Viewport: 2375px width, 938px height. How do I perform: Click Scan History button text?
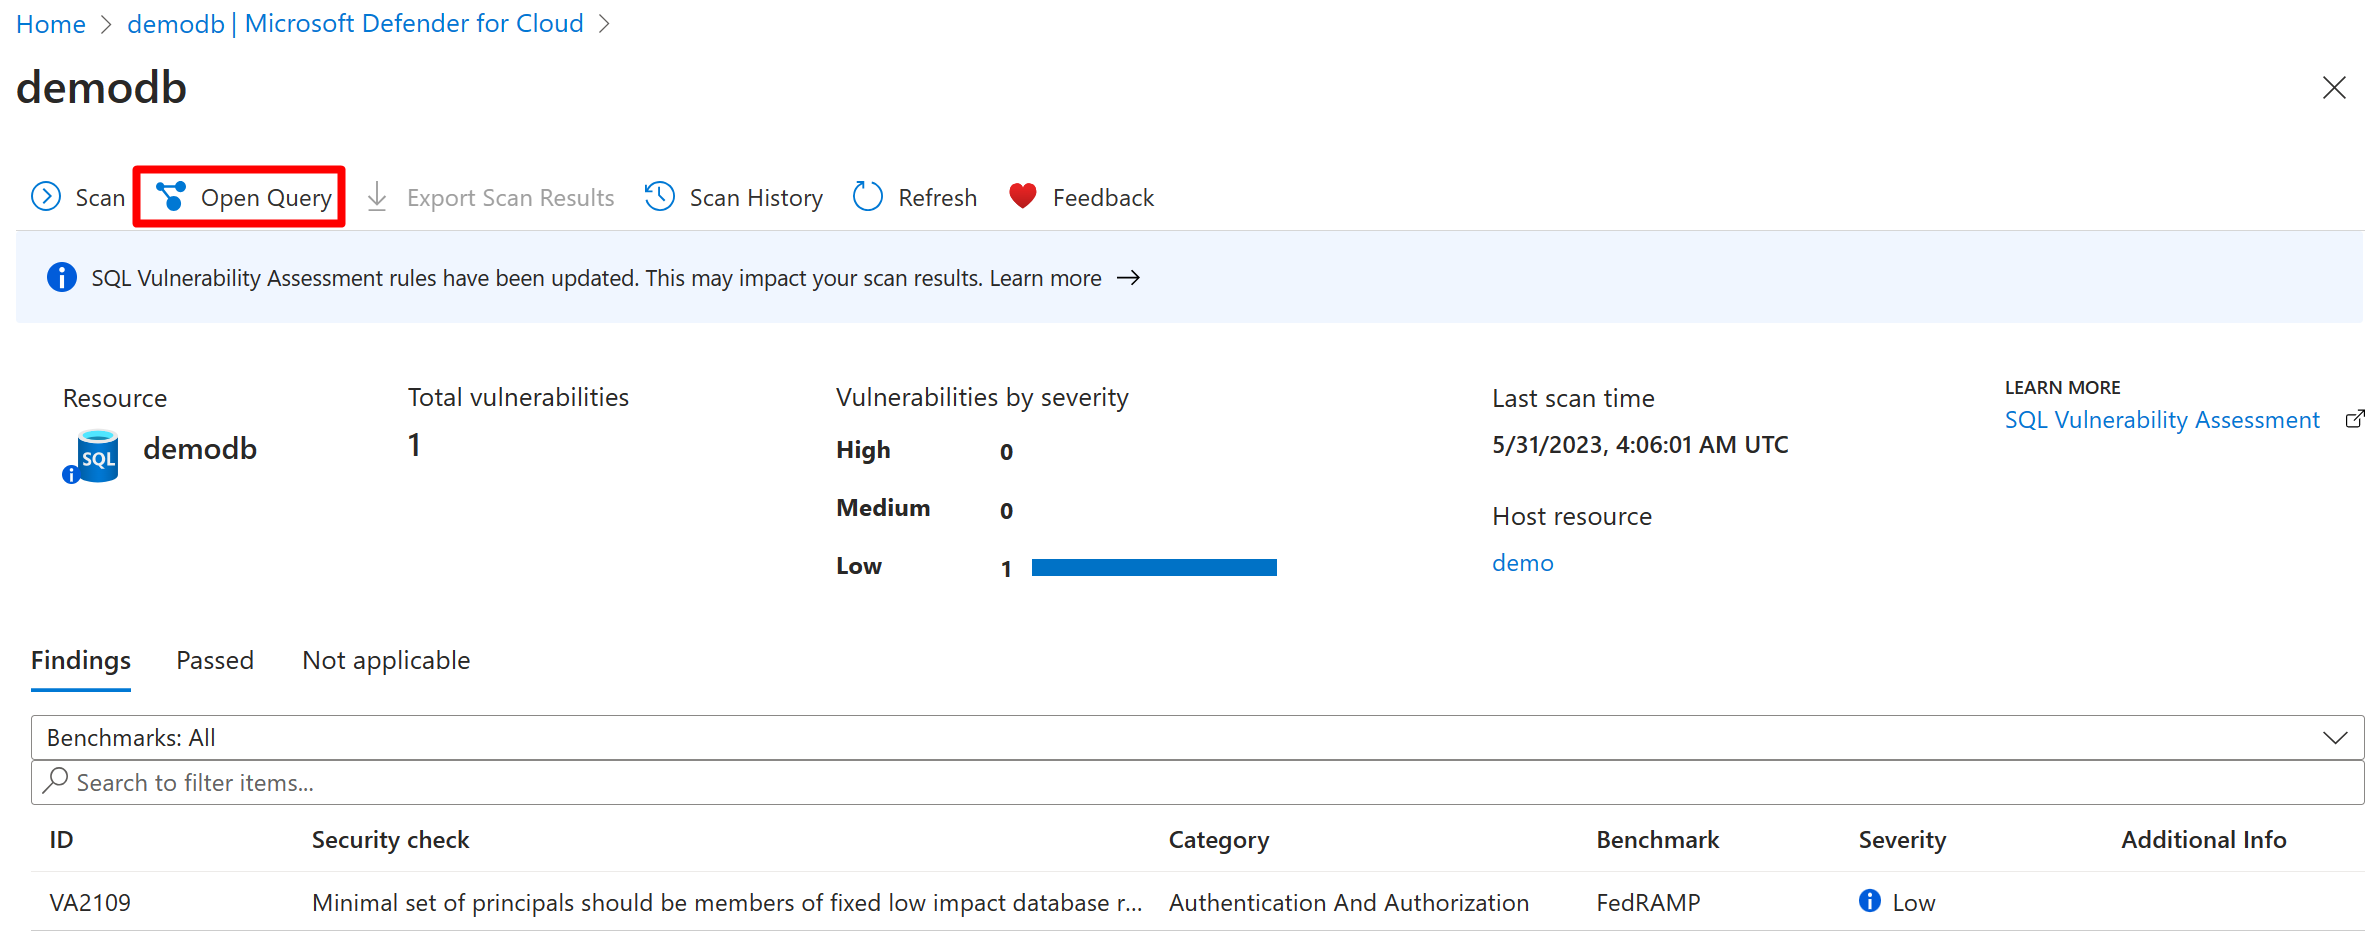pyautogui.click(x=756, y=198)
